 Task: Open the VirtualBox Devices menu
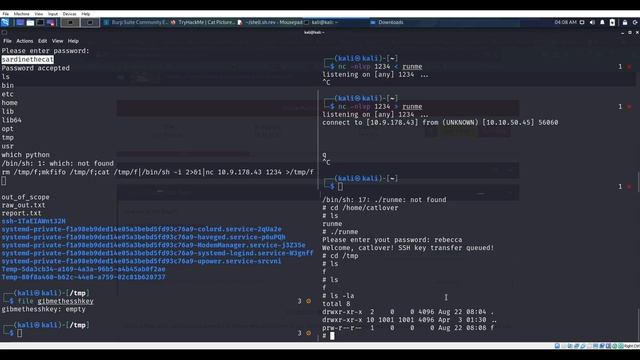coord(69,14)
